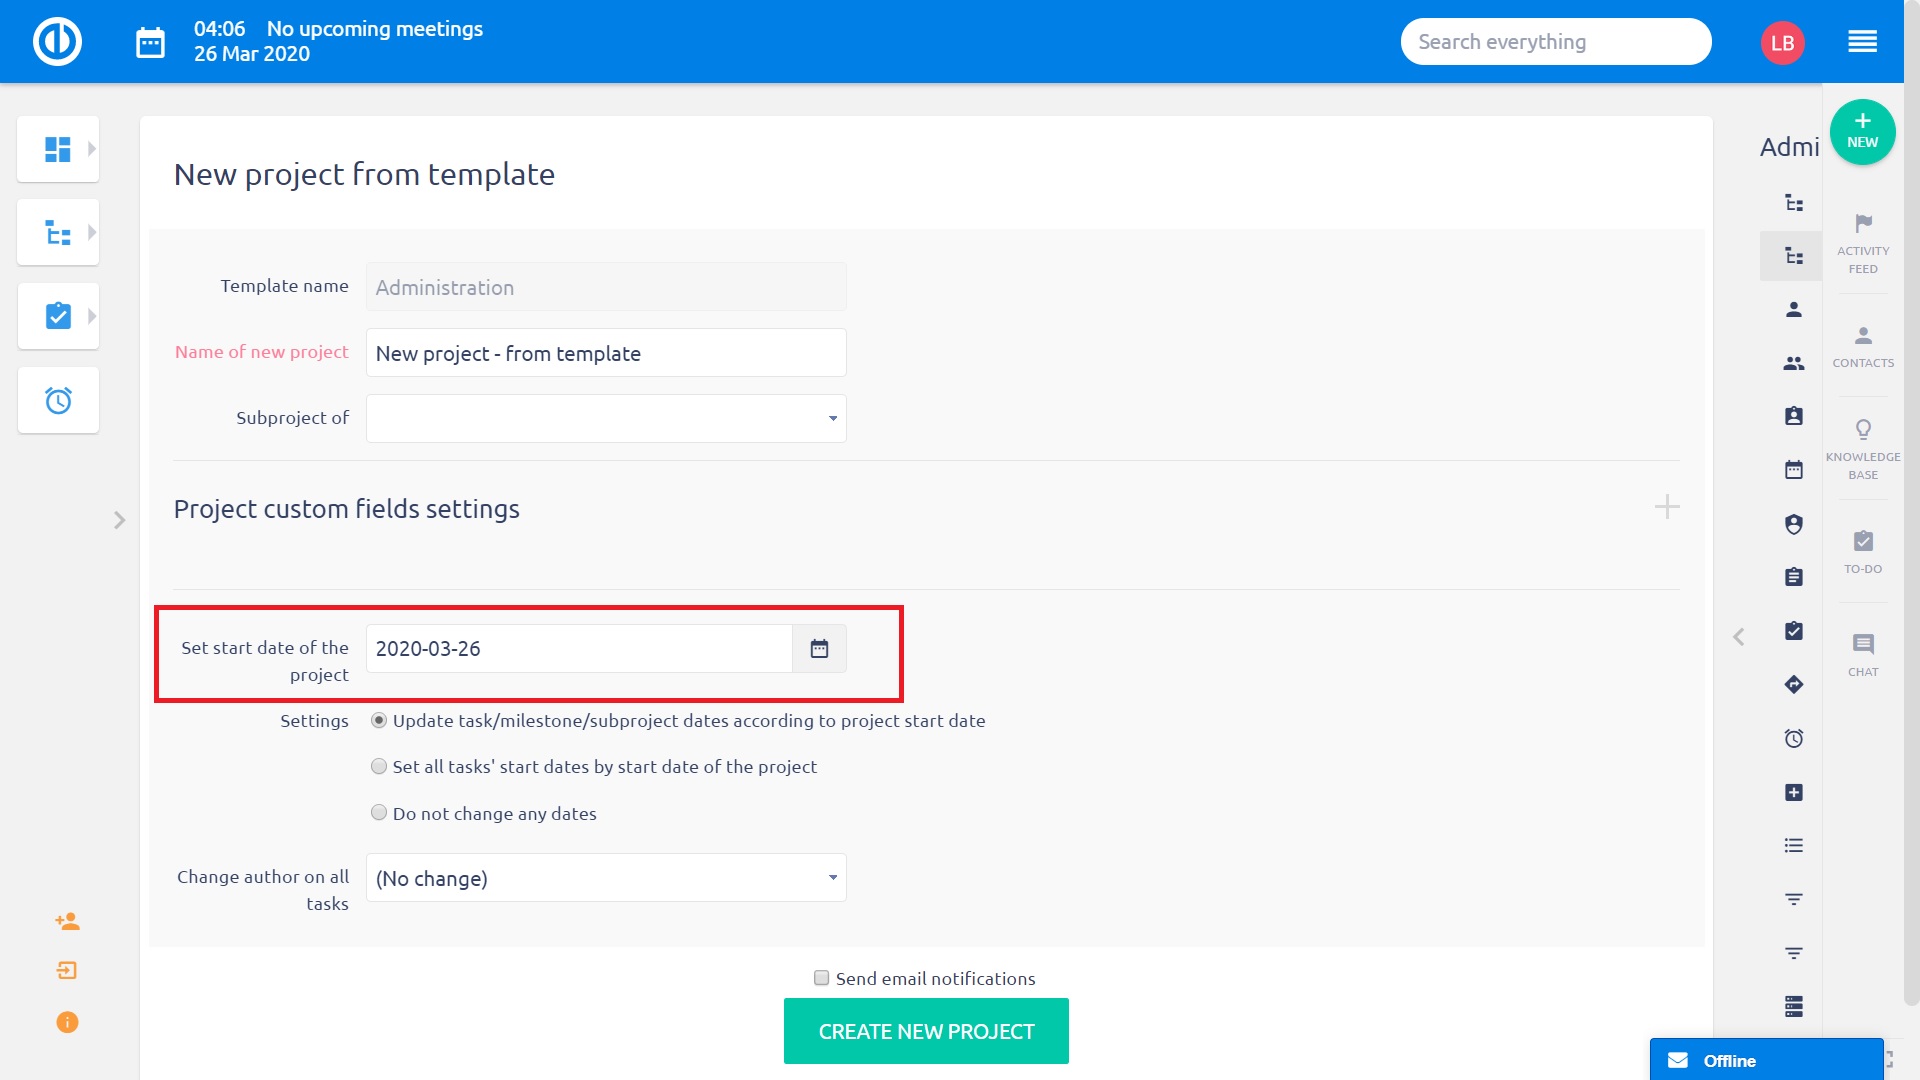
Task: Click the diamond directions icon in admin menu
Action: (1794, 685)
